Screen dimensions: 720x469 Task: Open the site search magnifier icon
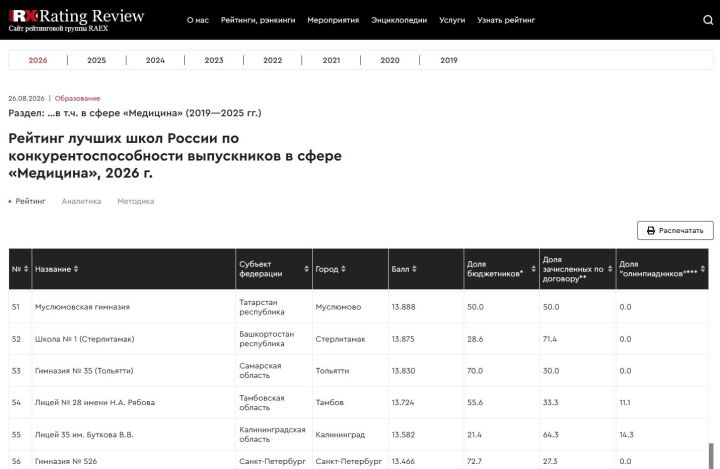tap(708, 20)
